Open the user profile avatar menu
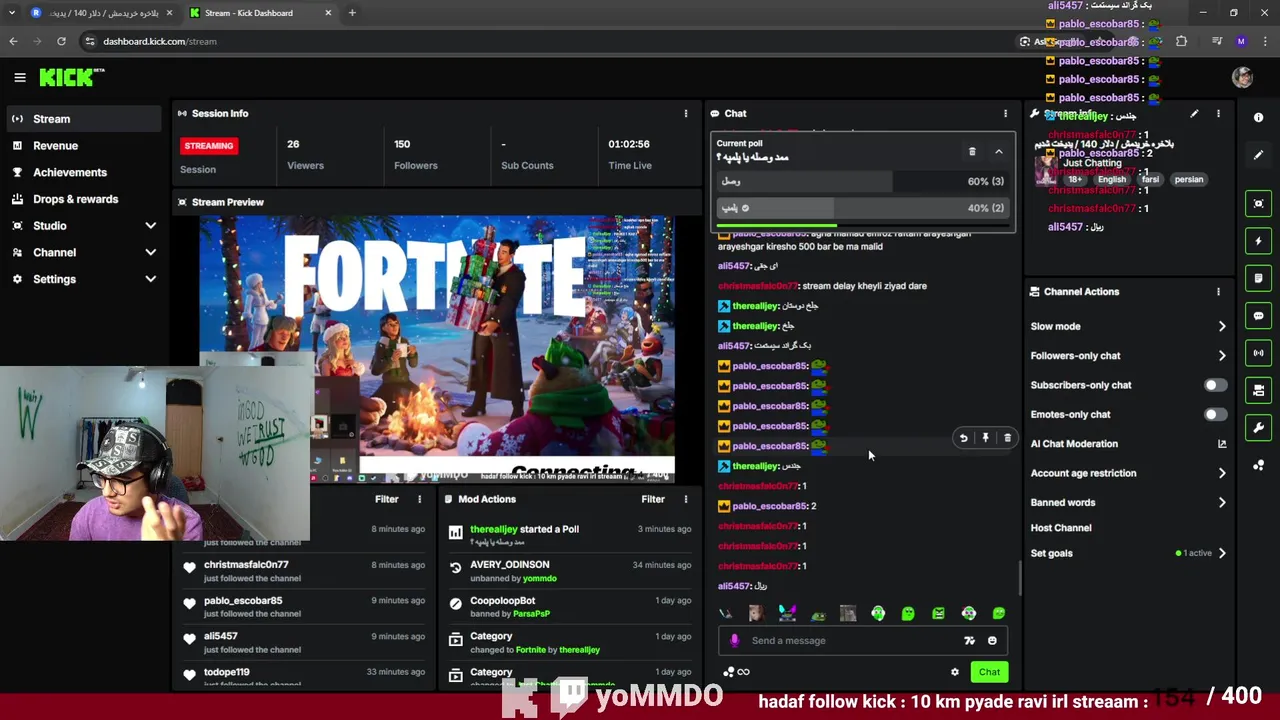This screenshot has width=1280, height=720. (1242, 77)
